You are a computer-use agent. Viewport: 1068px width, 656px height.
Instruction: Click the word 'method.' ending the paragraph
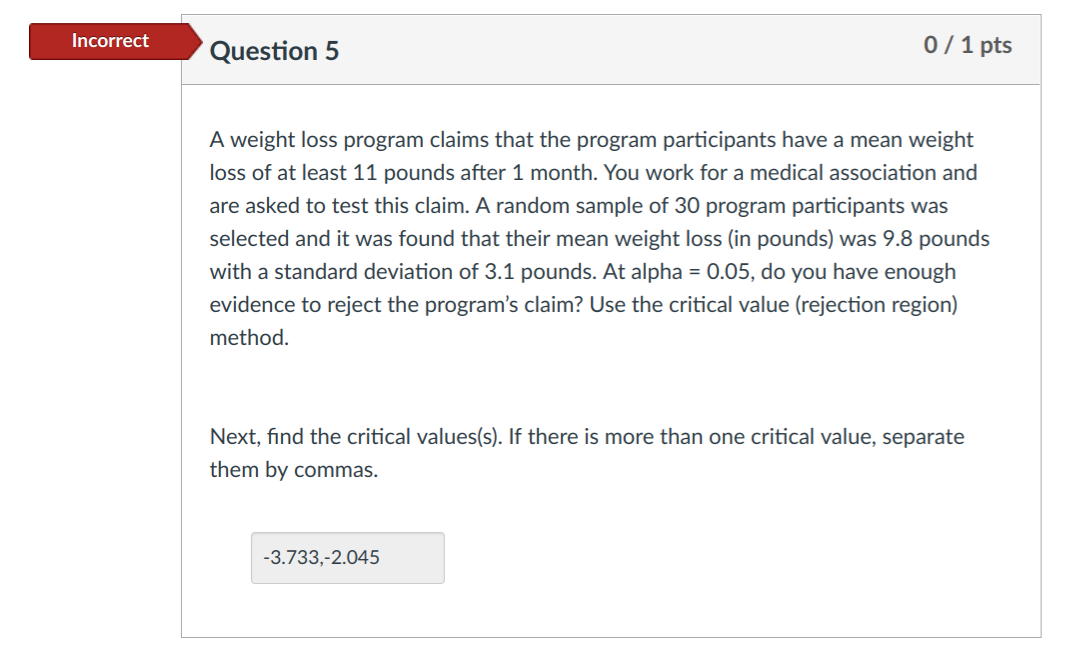click(249, 338)
